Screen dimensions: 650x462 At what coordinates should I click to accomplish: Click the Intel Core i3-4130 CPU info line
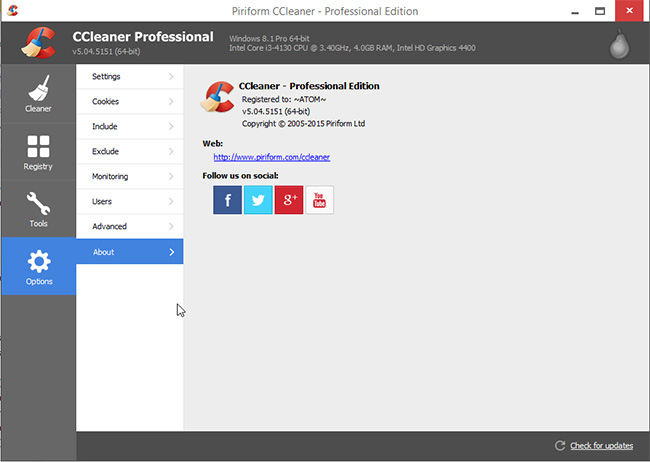point(352,48)
